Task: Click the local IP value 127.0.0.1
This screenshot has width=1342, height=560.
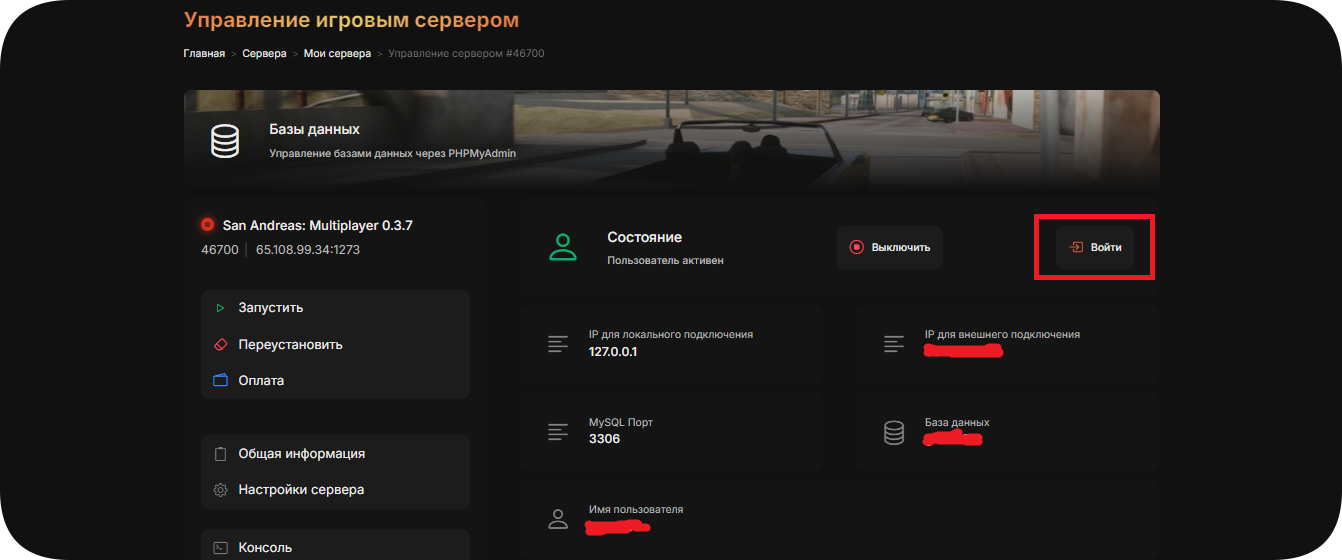Action: [x=613, y=352]
